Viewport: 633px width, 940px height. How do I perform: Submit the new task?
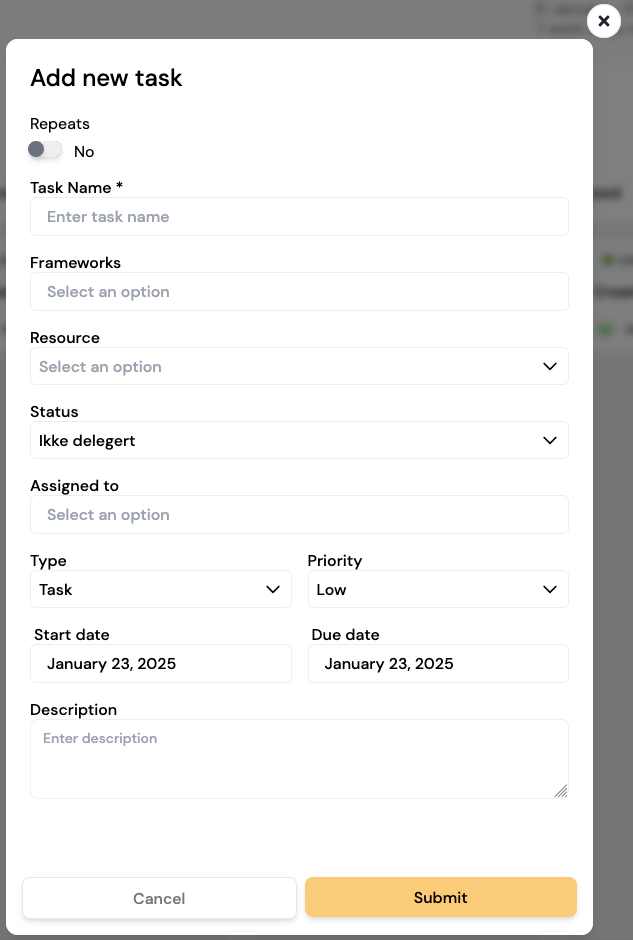pyautogui.click(x=441, y=897)
